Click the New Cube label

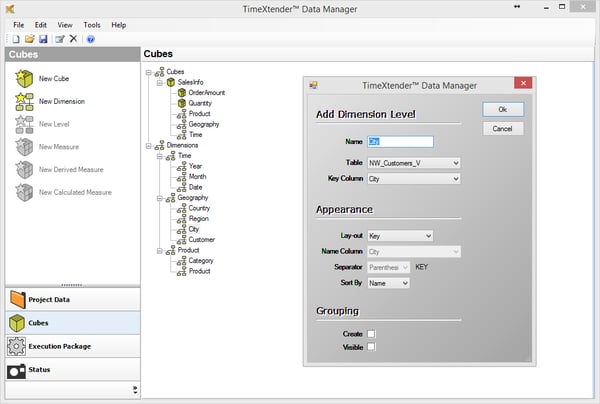tap(54, 78)
